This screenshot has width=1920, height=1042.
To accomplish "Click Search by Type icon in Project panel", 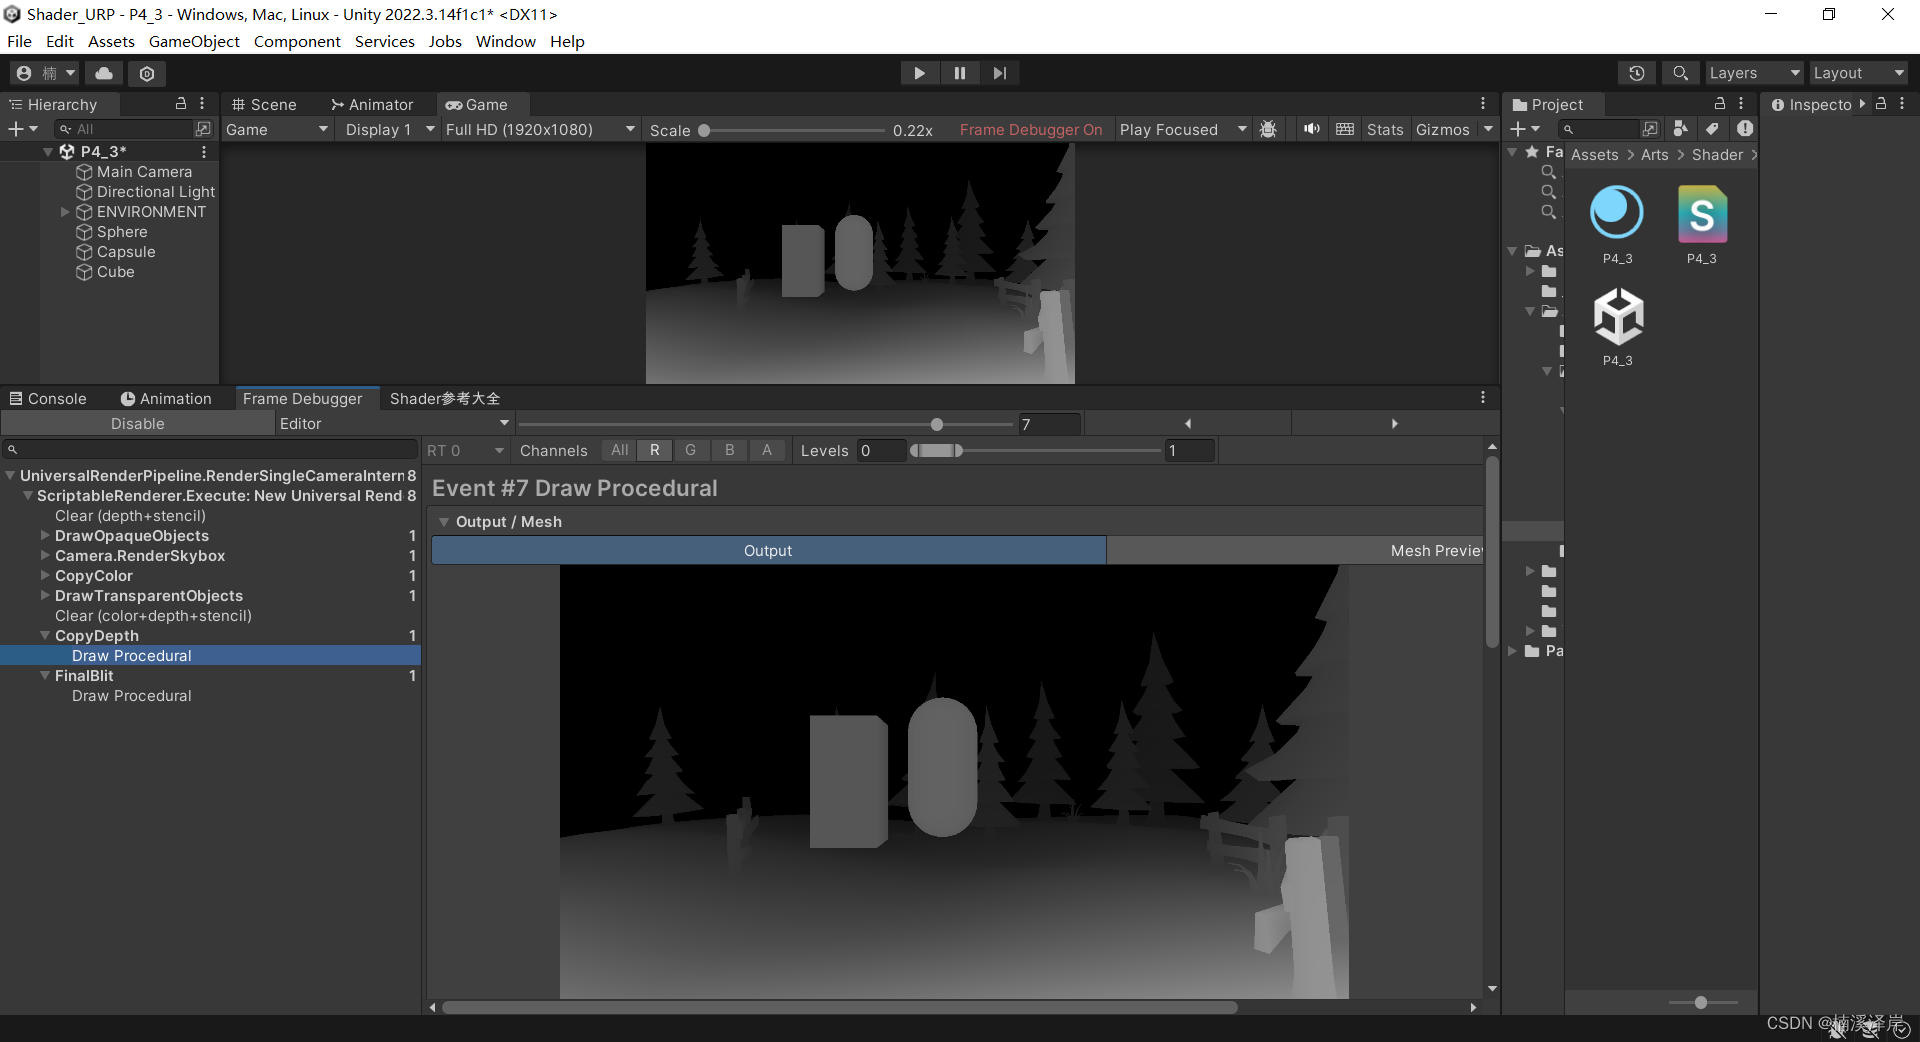I will pos(1681,129).
